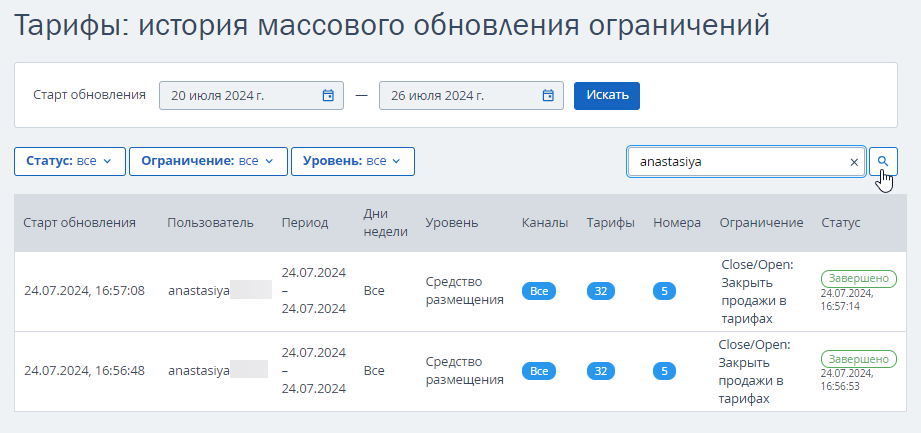This screenshot has height=433, width=921.
Task: Focus the anastasiya search input
Action: tap(746, 162)
